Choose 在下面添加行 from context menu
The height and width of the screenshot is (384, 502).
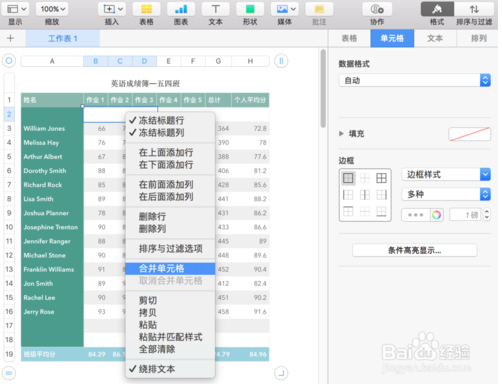pos(170,165)
